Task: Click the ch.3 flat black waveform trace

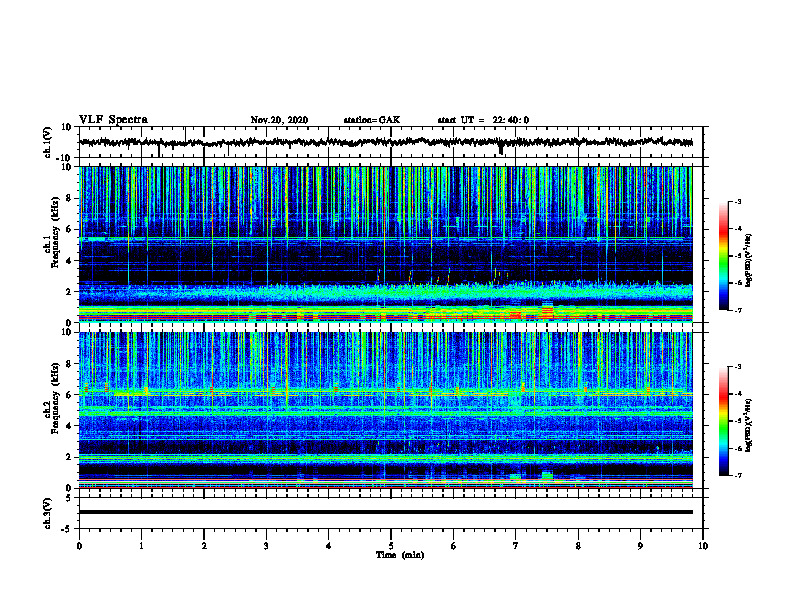Action: (x=386, y=512)
